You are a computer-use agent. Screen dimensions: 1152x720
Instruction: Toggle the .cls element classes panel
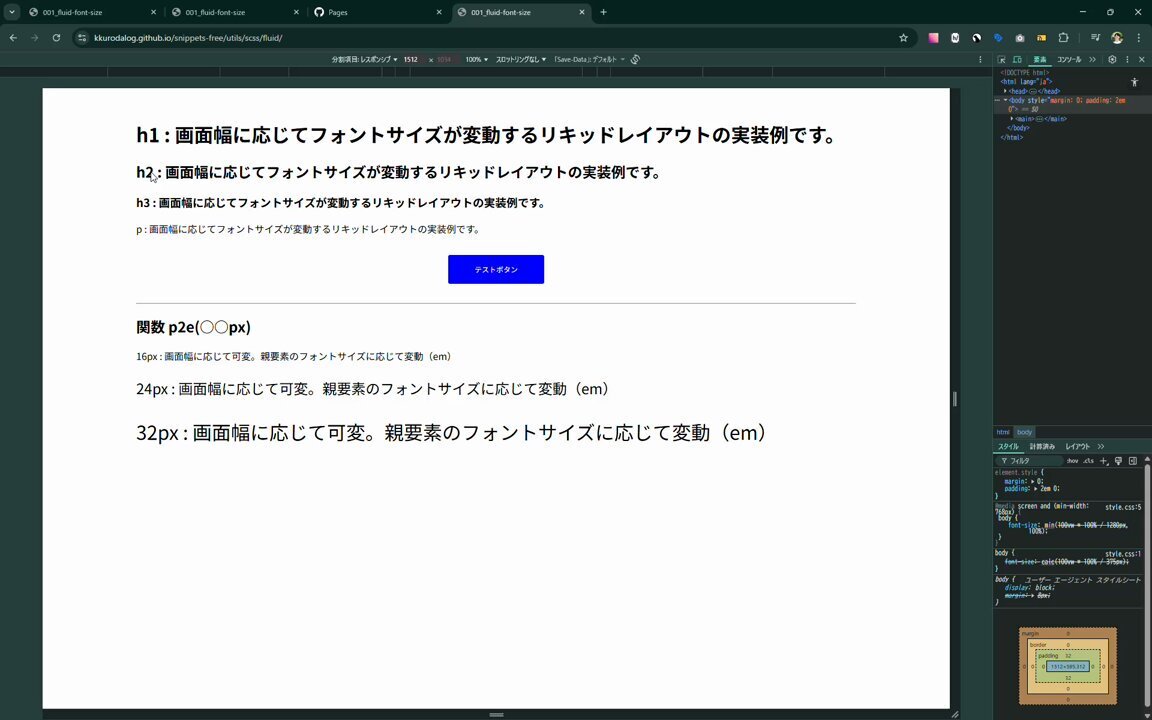click(1088, 461)
